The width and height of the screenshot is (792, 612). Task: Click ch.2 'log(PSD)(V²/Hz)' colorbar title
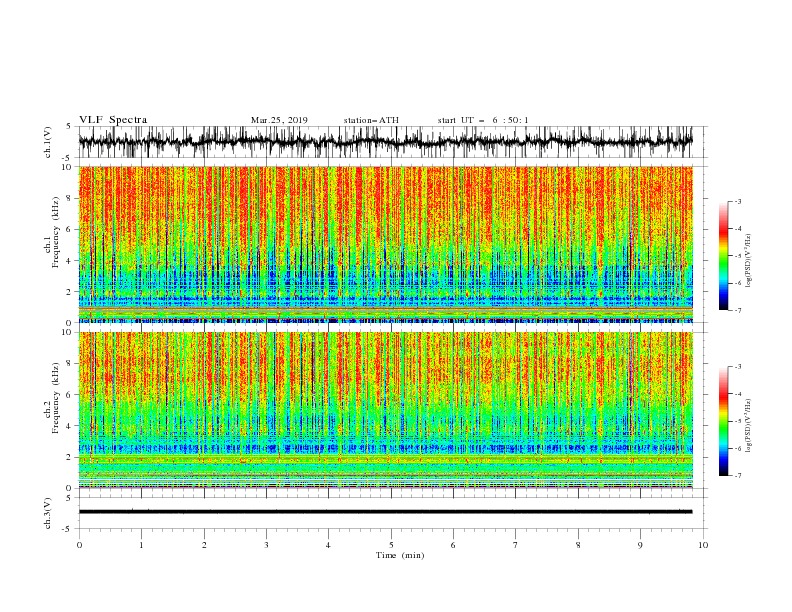tap(750, 426)
